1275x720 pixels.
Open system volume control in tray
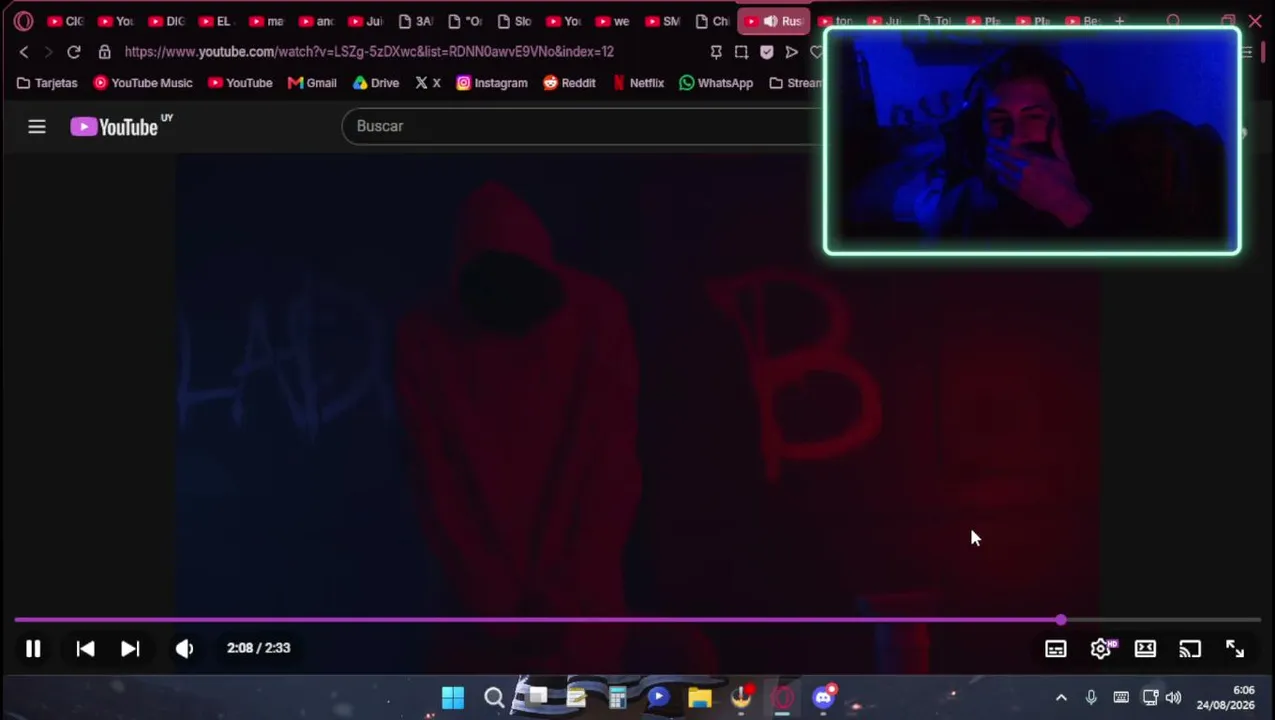point(1173,698)
